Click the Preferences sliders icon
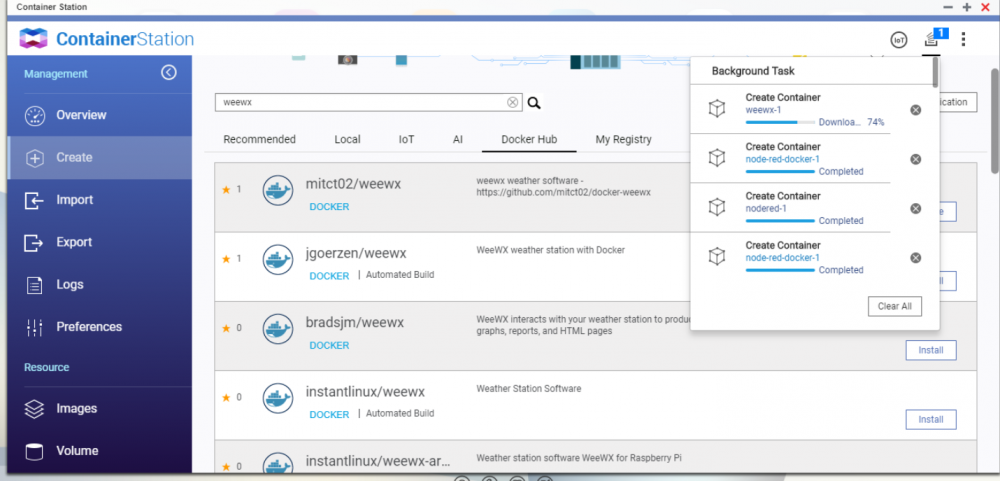 click(x=34, y=327)
